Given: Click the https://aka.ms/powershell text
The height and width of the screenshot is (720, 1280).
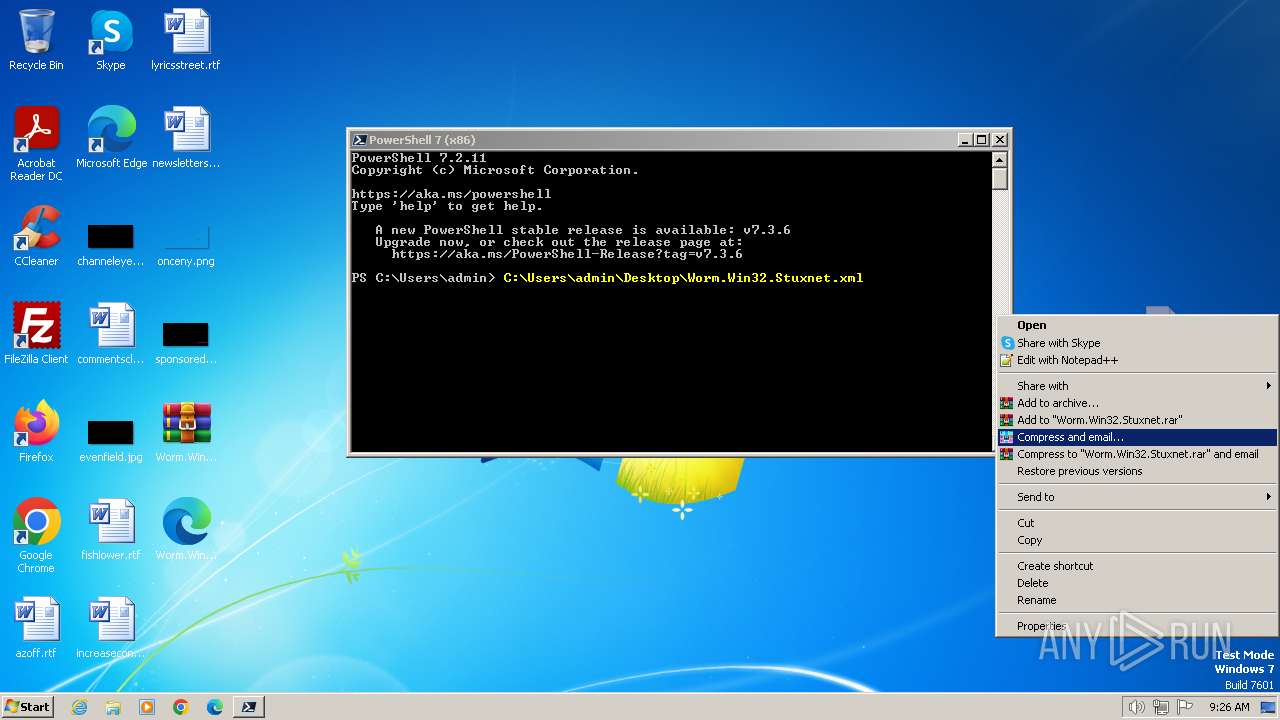Looking at the screenshot, I should point(451,194).
